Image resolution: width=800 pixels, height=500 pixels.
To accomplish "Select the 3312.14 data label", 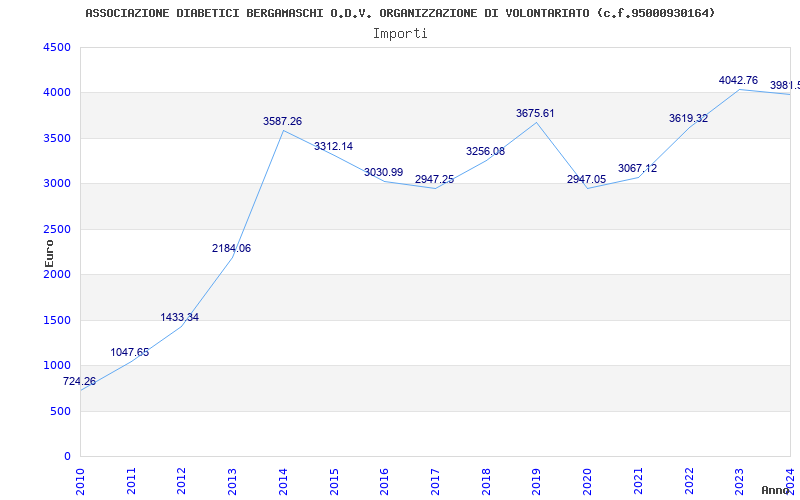I will coord(333,146).
